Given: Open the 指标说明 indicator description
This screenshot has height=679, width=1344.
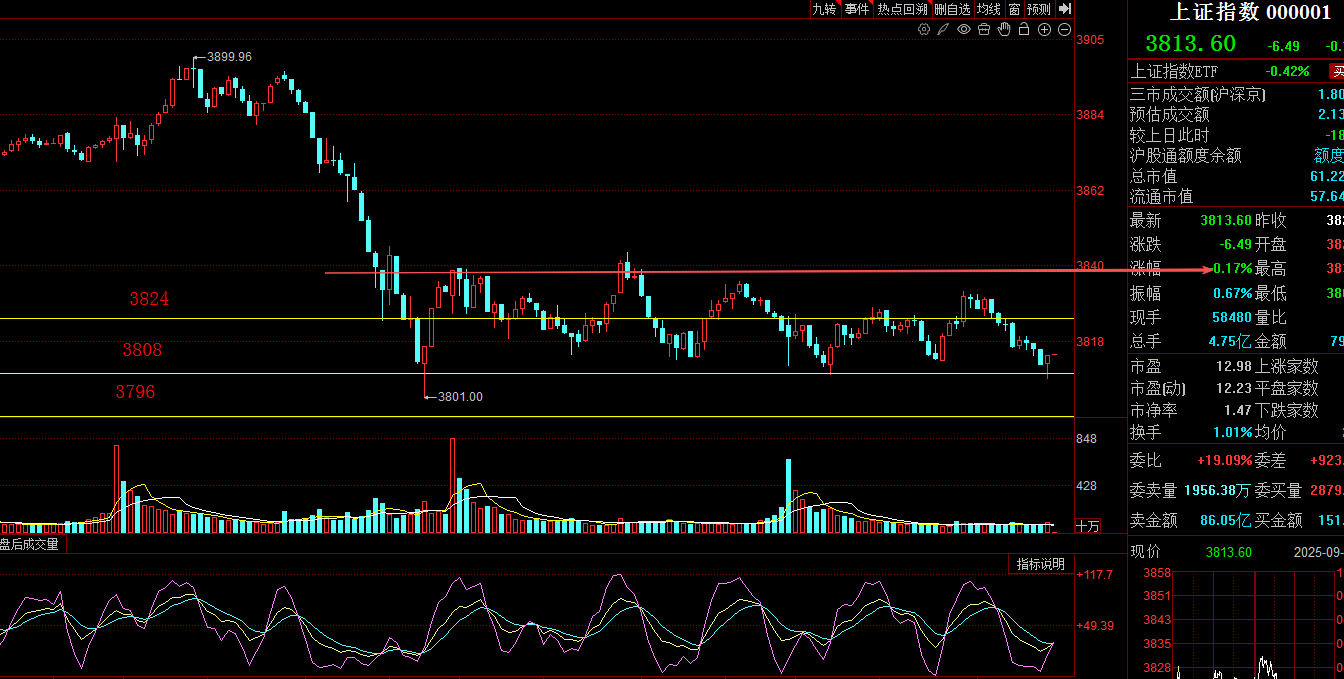Looking at the screenshot, I should pyautogui.click(x=1041, y=564).
